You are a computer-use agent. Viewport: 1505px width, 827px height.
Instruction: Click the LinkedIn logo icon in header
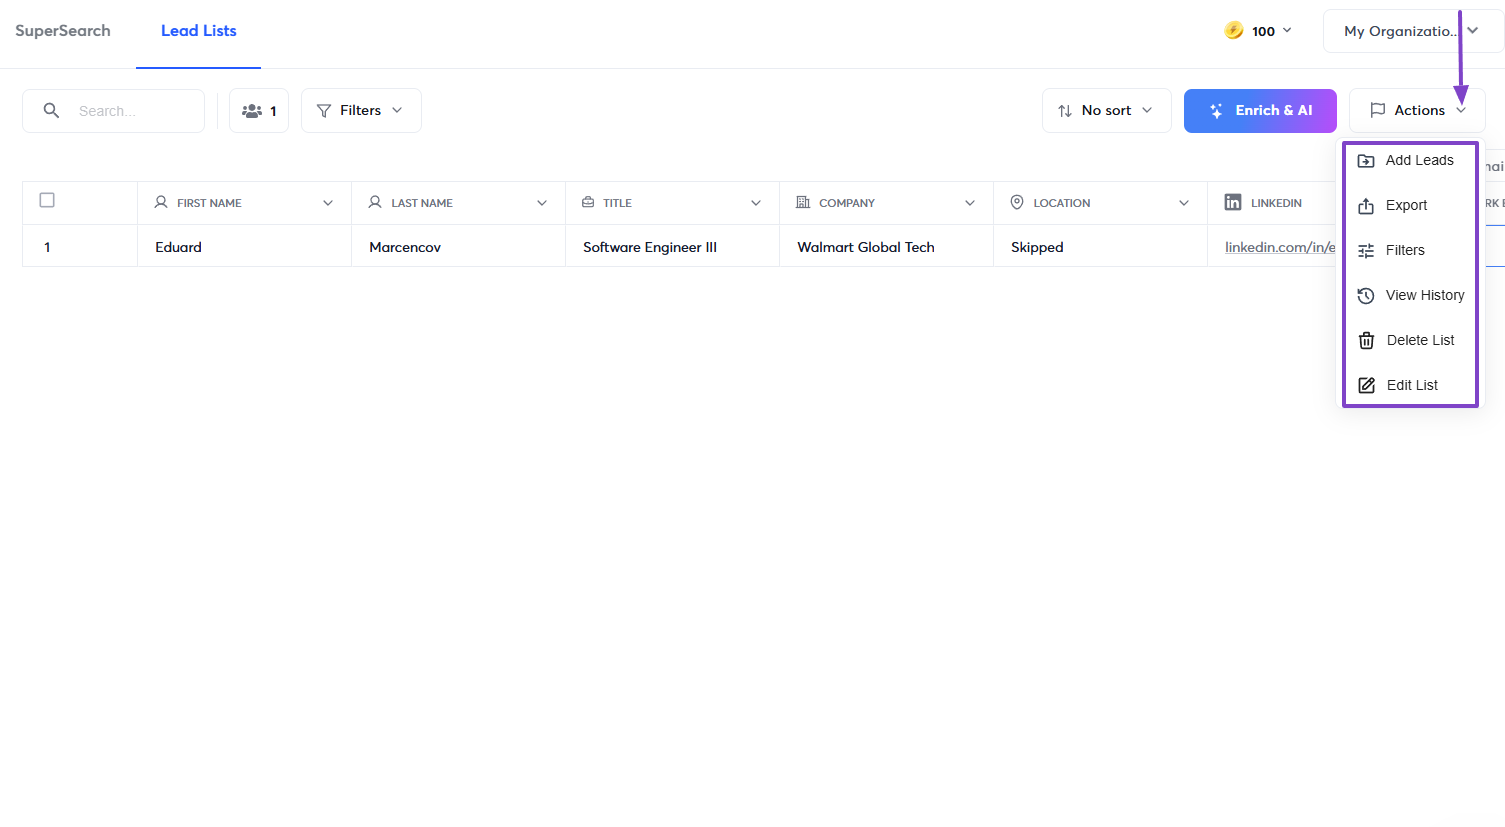point(1233,202)
